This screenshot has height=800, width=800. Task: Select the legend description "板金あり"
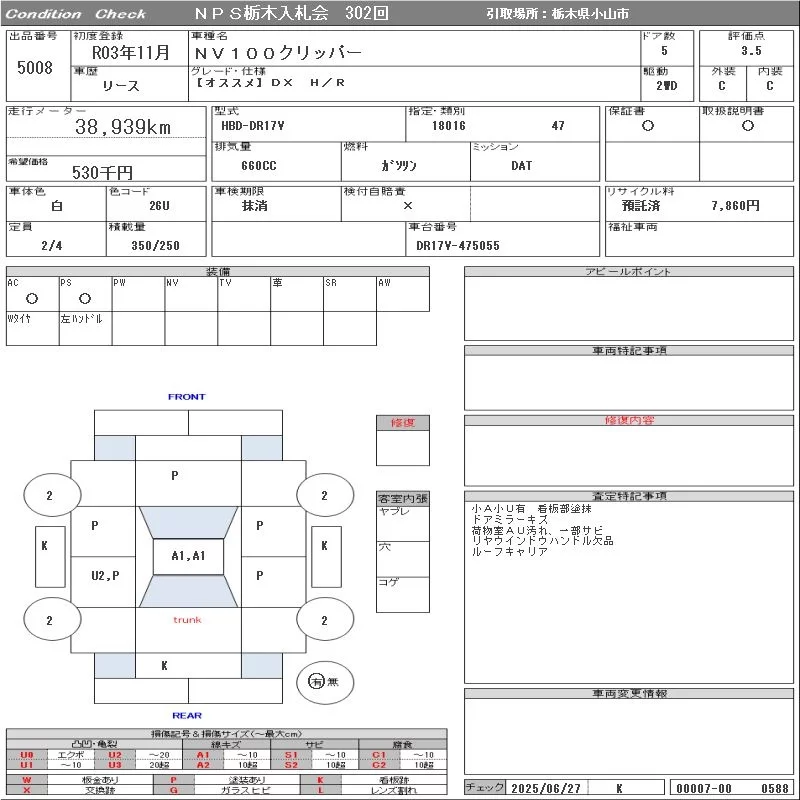(99, 780)
